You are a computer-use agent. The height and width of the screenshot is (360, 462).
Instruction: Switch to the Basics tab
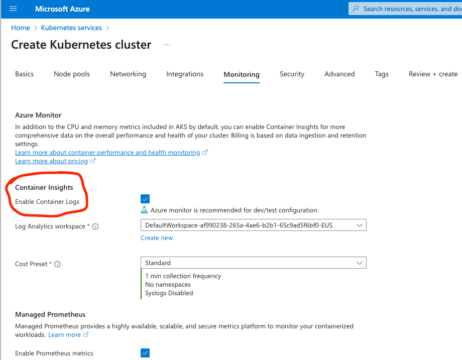[24, 74]
